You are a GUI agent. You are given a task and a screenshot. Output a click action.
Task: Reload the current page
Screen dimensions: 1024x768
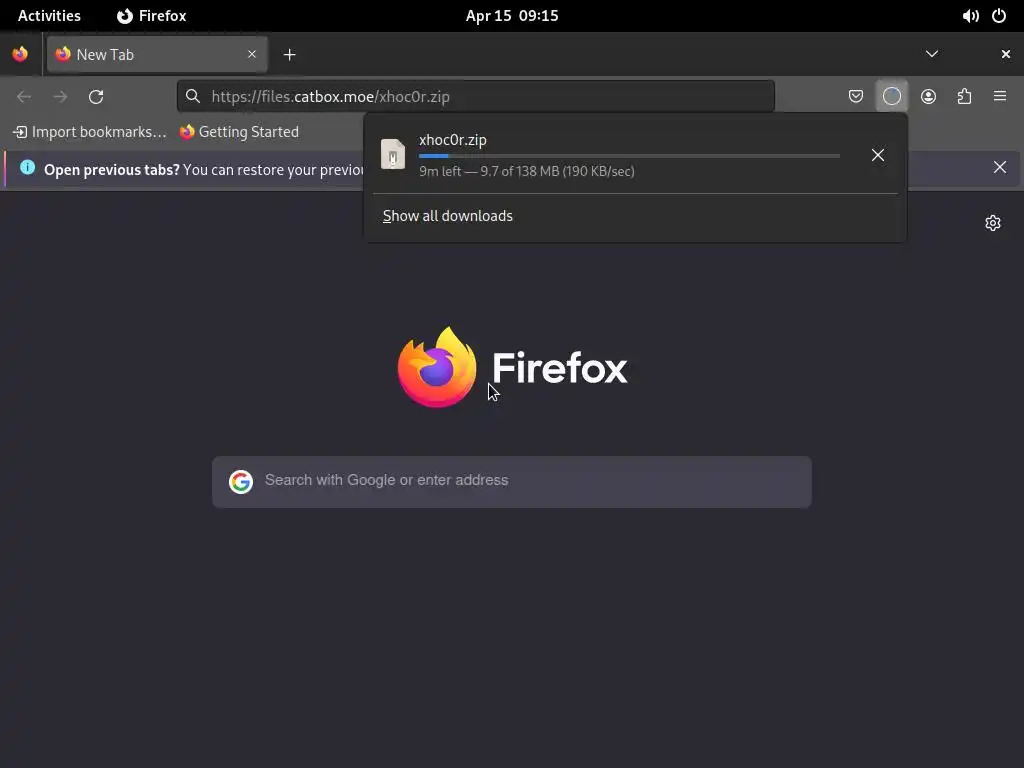point(96,97)
